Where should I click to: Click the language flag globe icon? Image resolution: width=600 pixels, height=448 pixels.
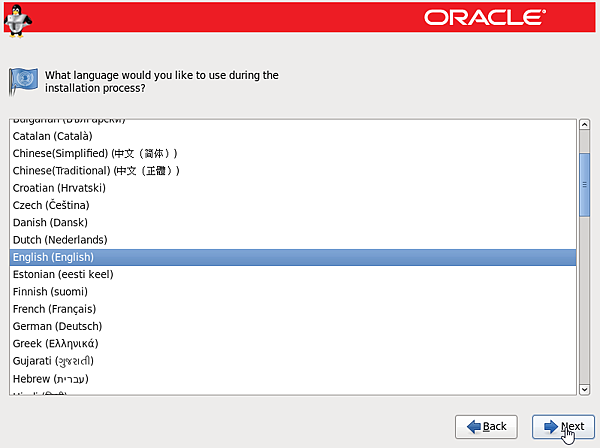point(22,81)
